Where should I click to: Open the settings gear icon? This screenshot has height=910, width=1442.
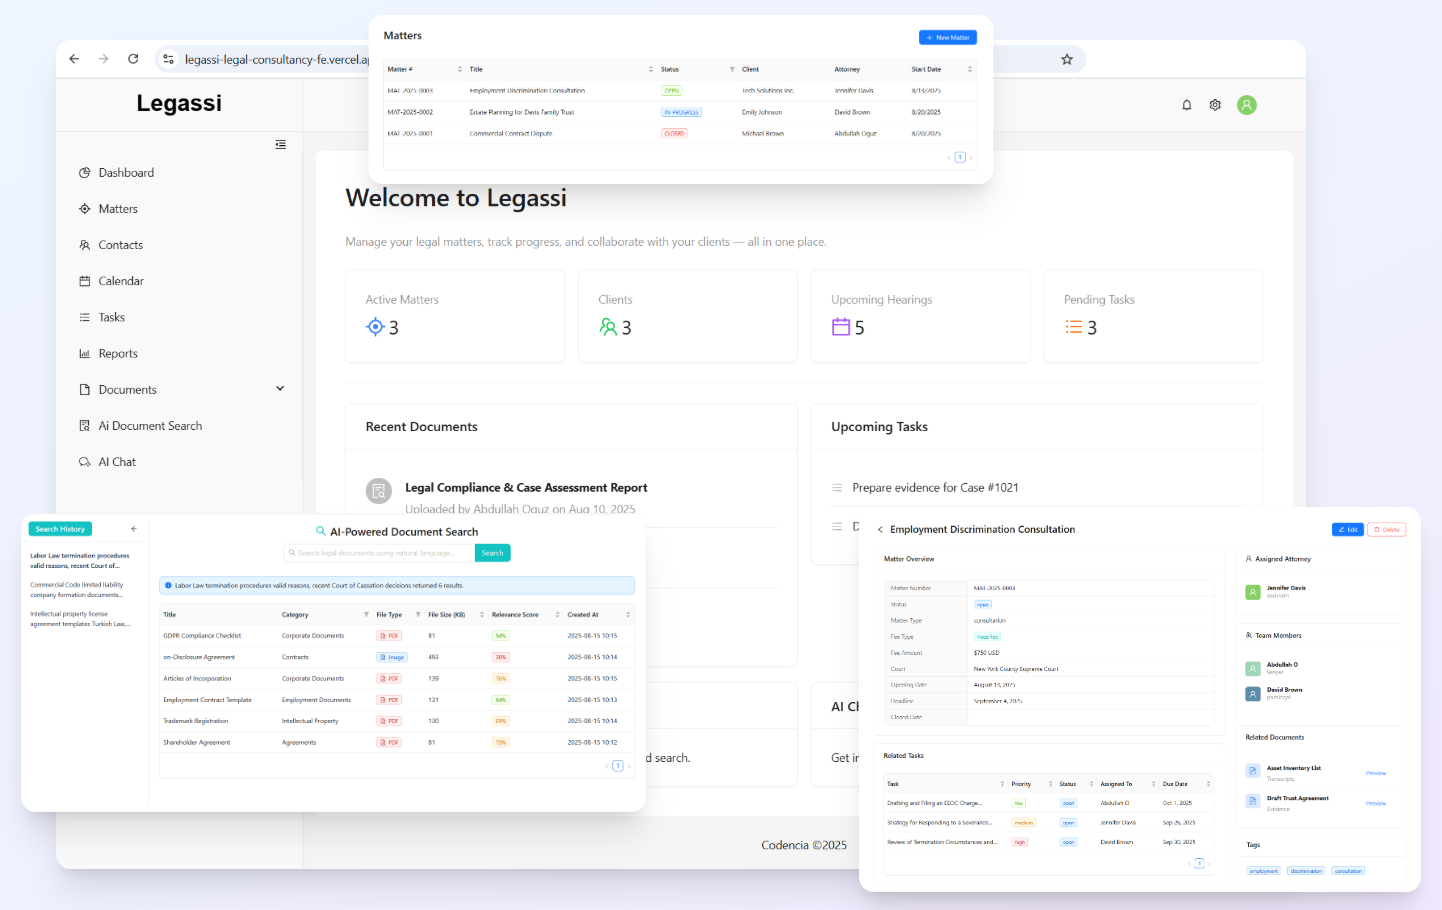tap(1215, 104)
